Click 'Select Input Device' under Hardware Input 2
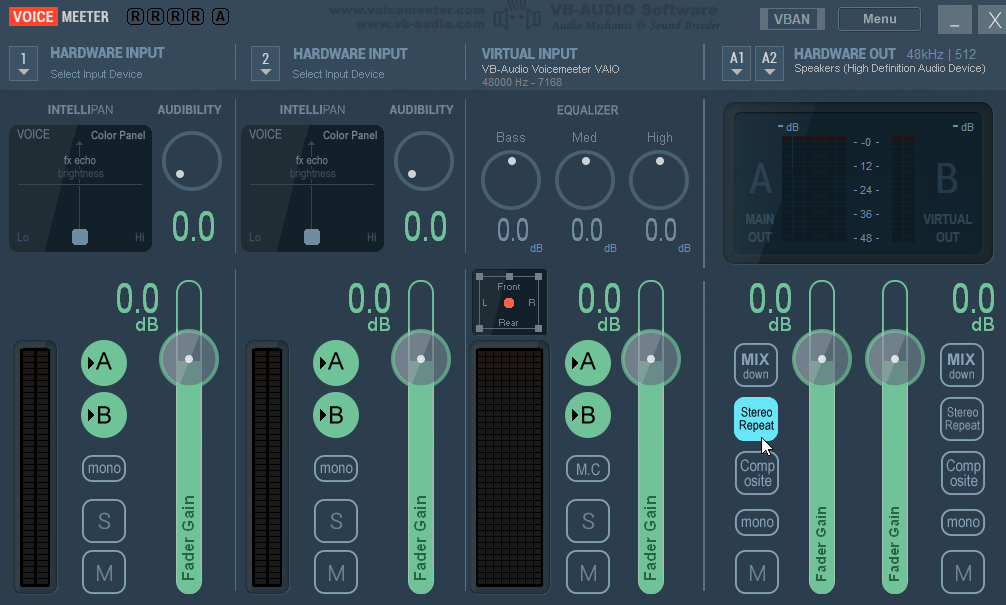Screen dimensions: 1006x605 click(338, 74)
